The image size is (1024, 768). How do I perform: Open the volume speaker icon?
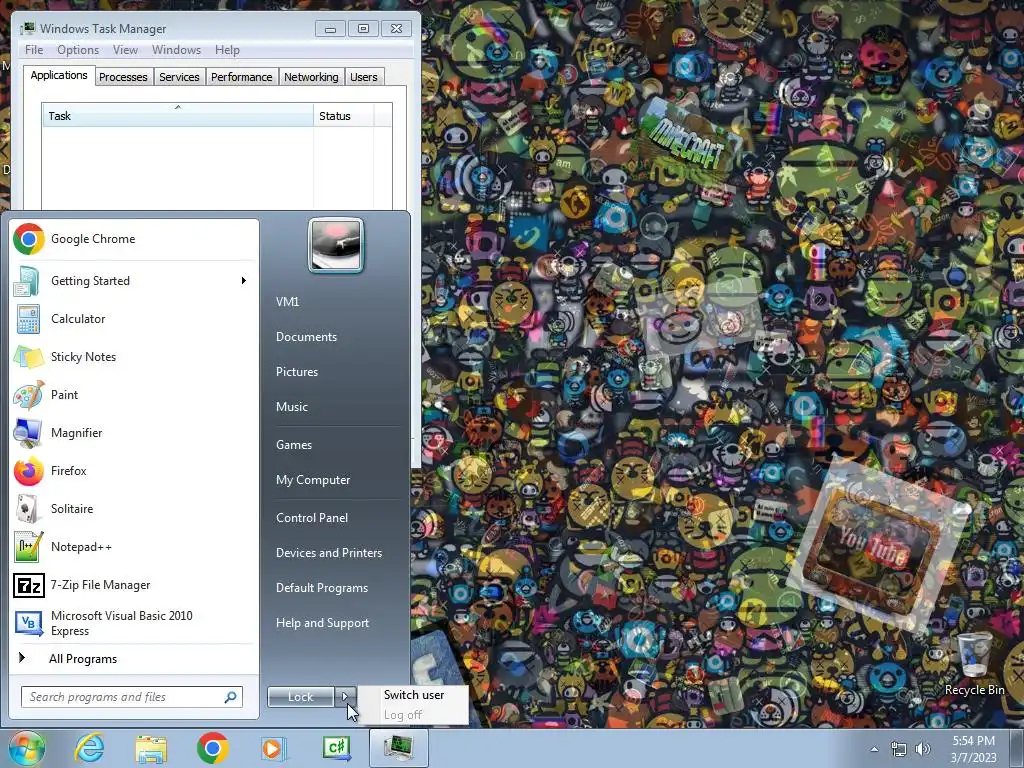[x=923, y=749]
